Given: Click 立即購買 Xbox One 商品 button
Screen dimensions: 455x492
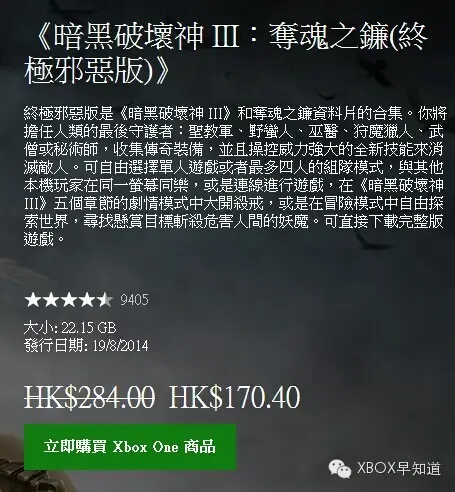Looking at the screenshot, I should coord(130,447).
